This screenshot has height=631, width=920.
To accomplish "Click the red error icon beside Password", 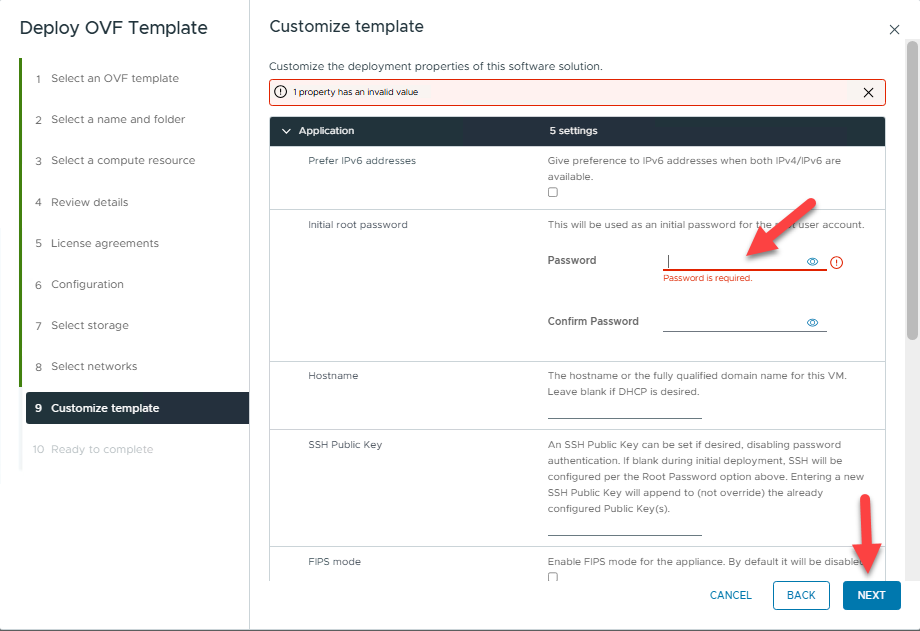I will pos(837,262).
